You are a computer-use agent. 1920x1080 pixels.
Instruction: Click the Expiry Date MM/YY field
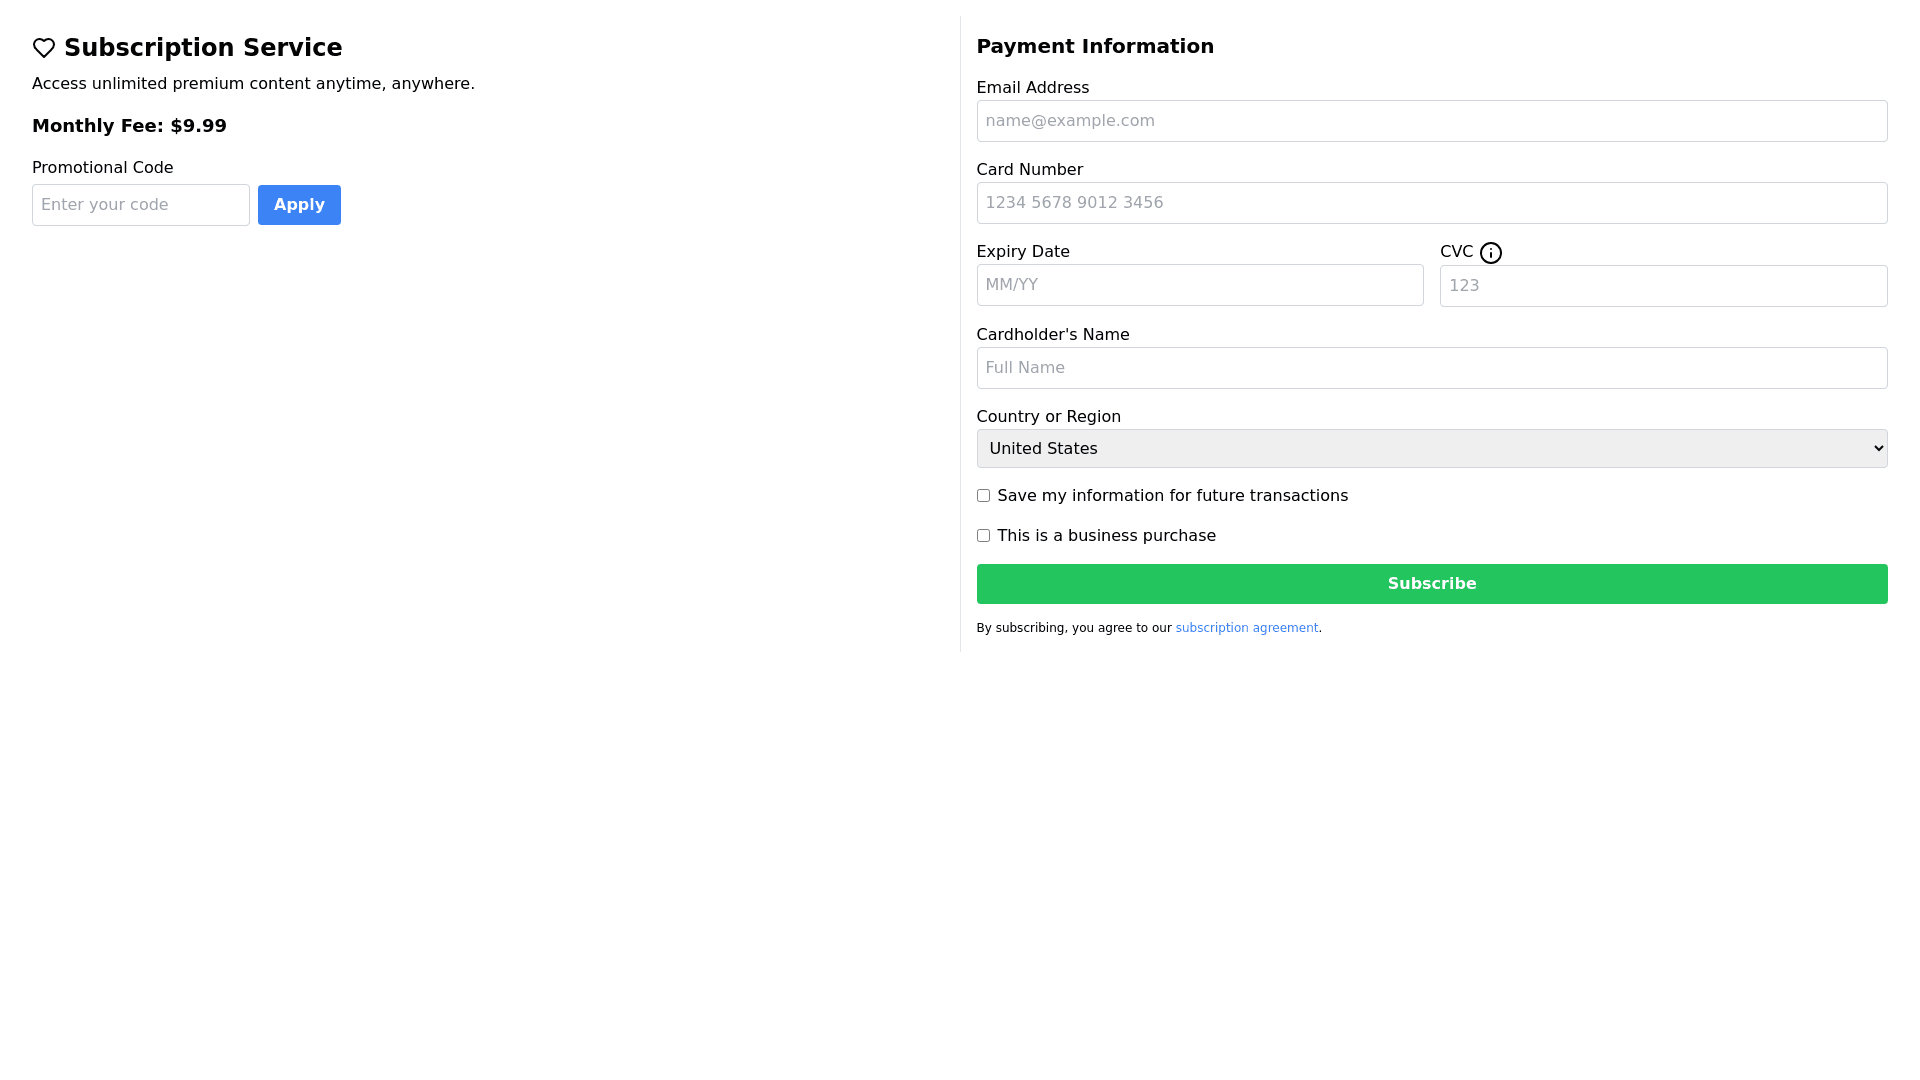(1199, 285)
